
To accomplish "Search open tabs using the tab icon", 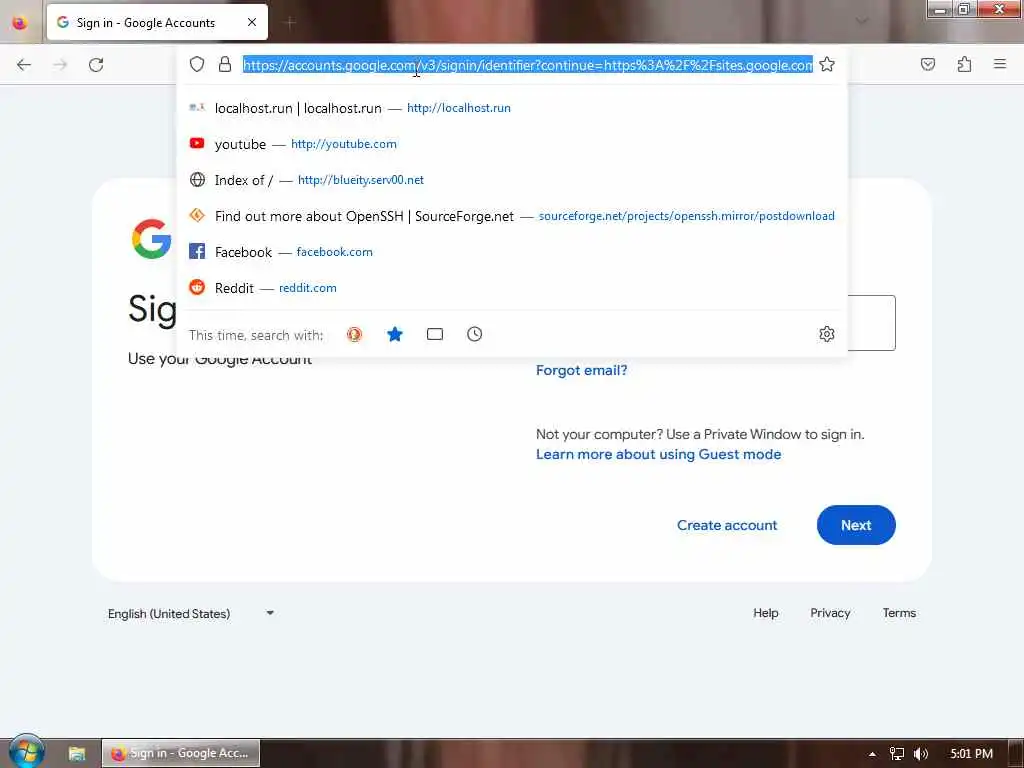I will pyautogui.click(x=435, y=334).
